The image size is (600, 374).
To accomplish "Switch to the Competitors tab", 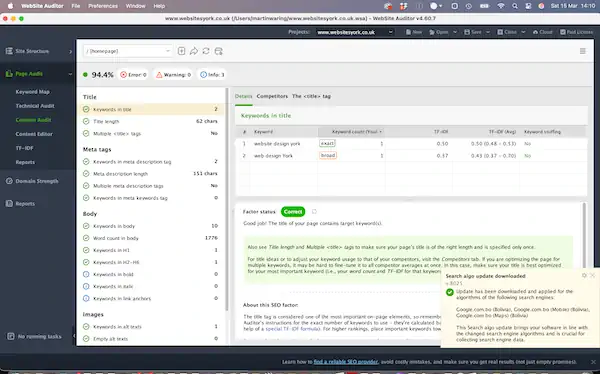I will [x=272, y=96].
